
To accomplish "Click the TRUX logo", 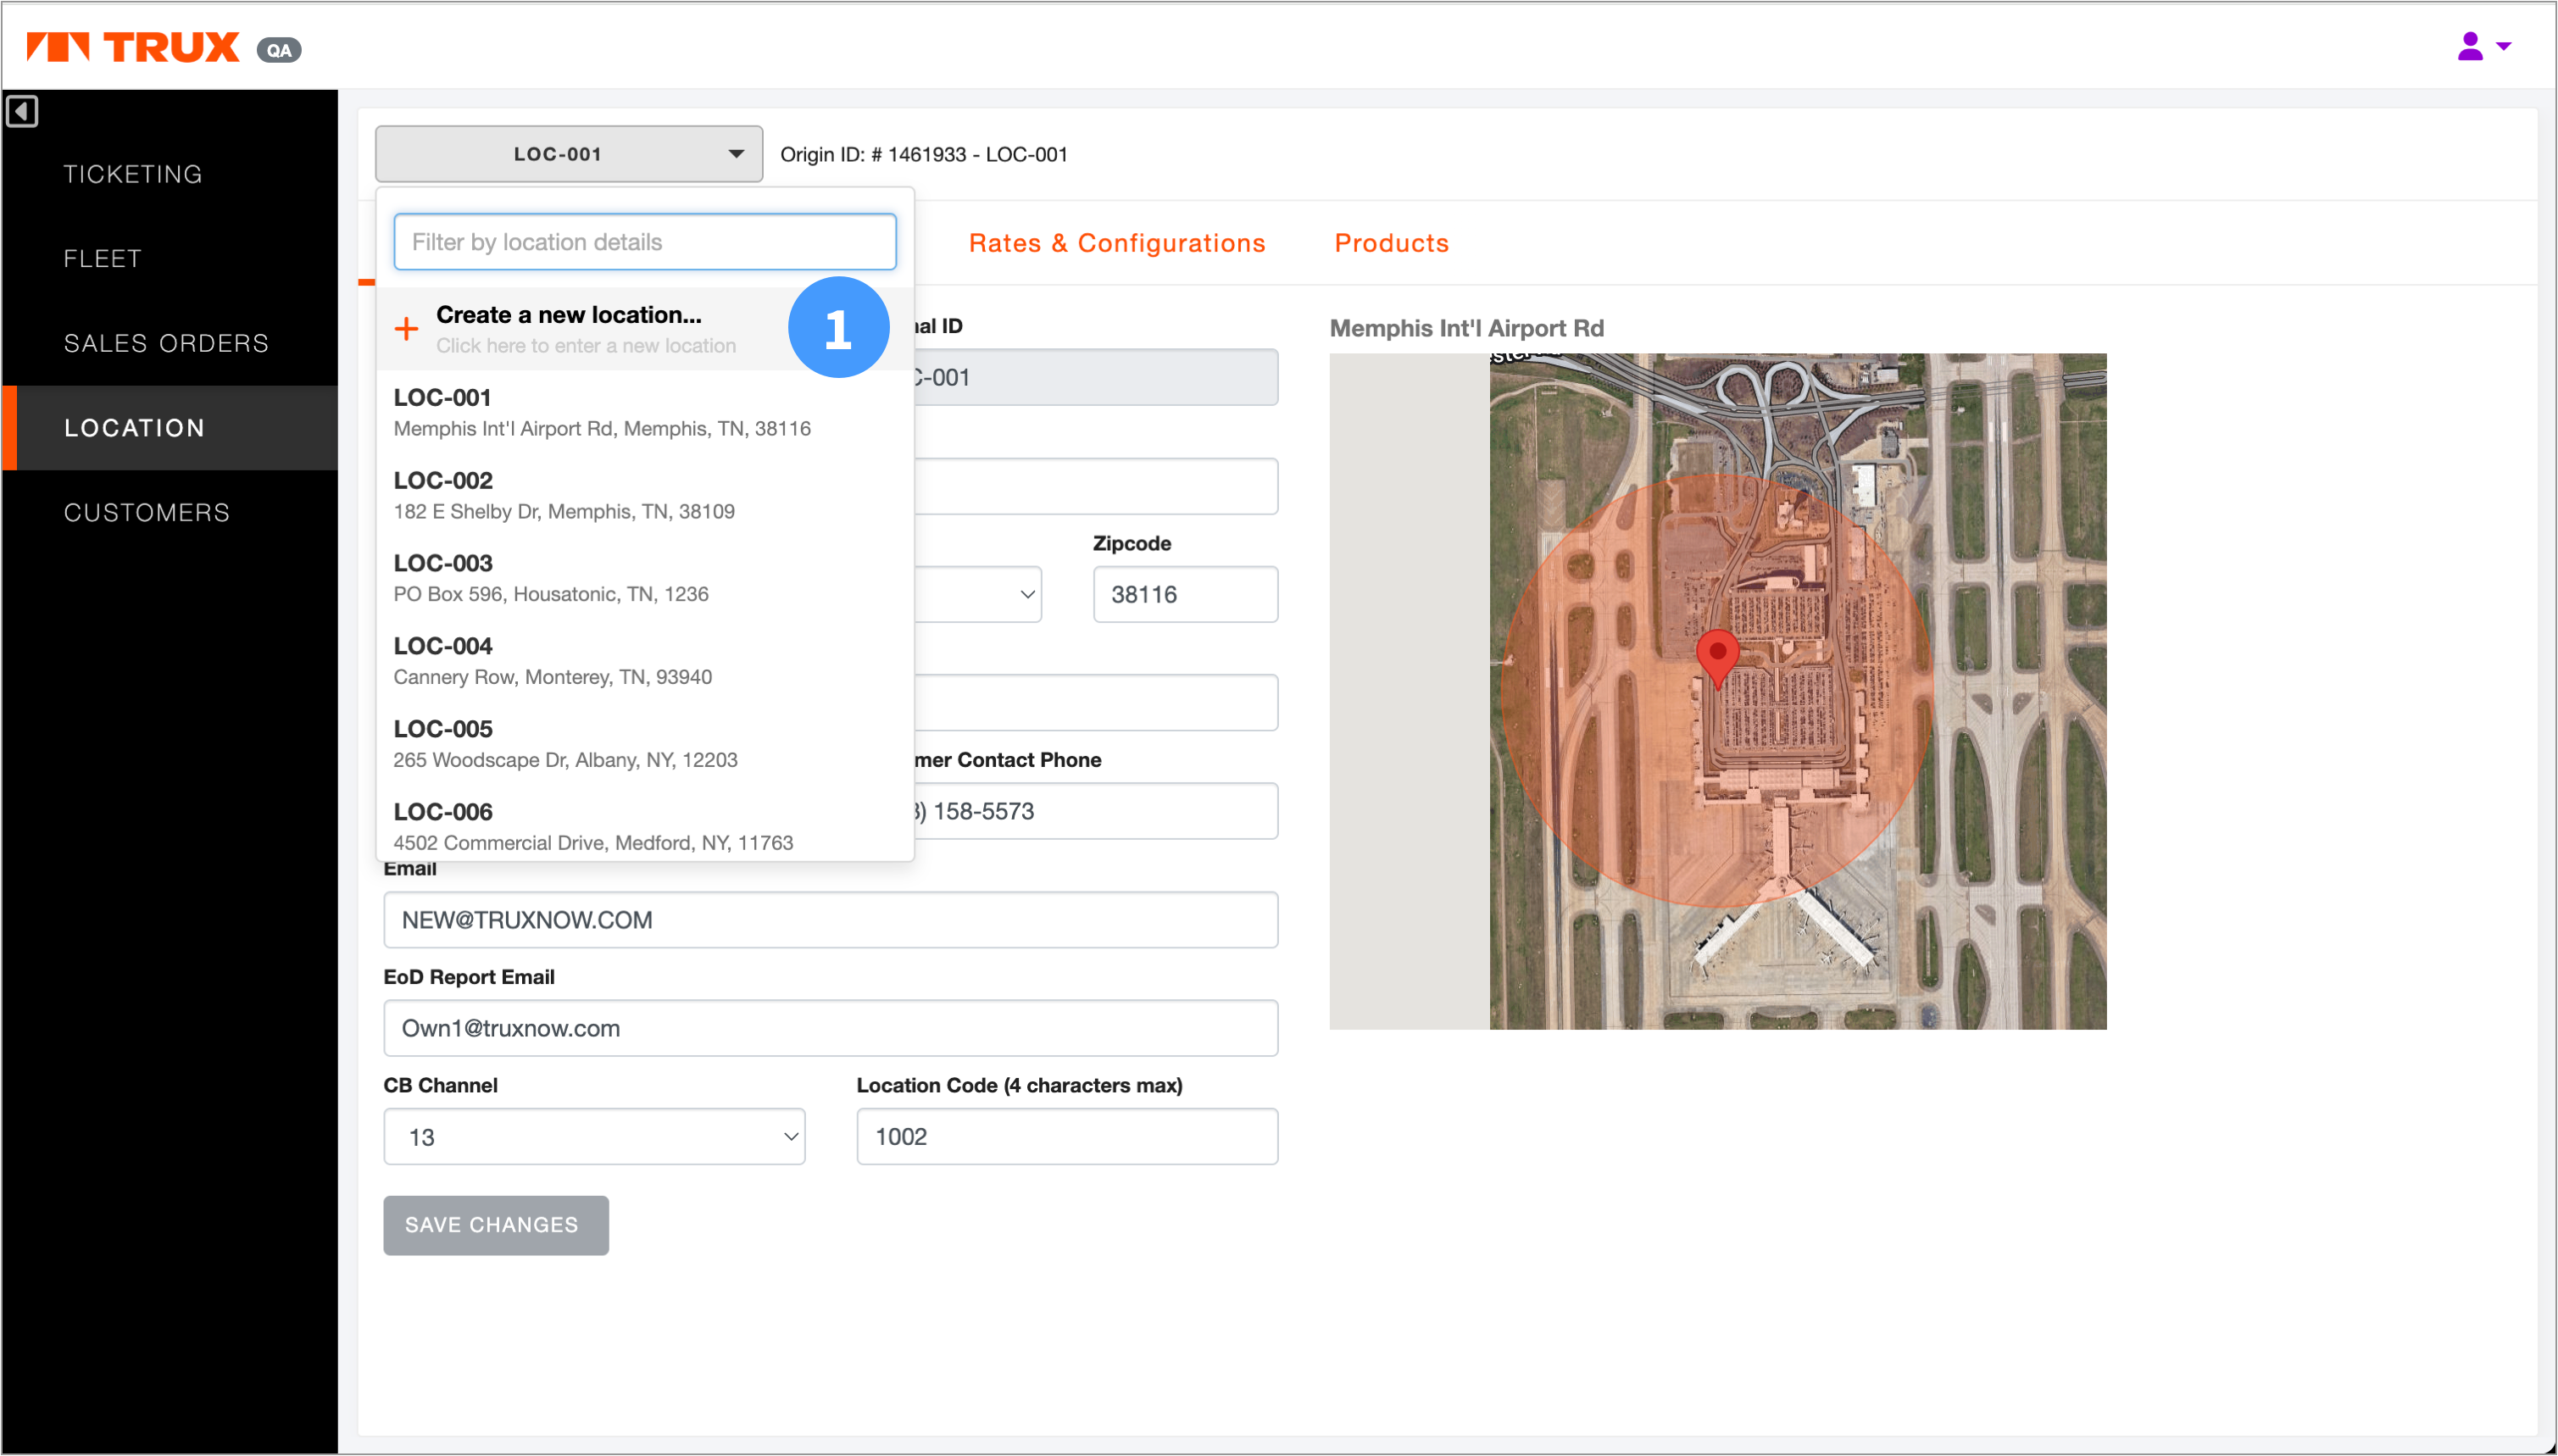I will (134, 47).
